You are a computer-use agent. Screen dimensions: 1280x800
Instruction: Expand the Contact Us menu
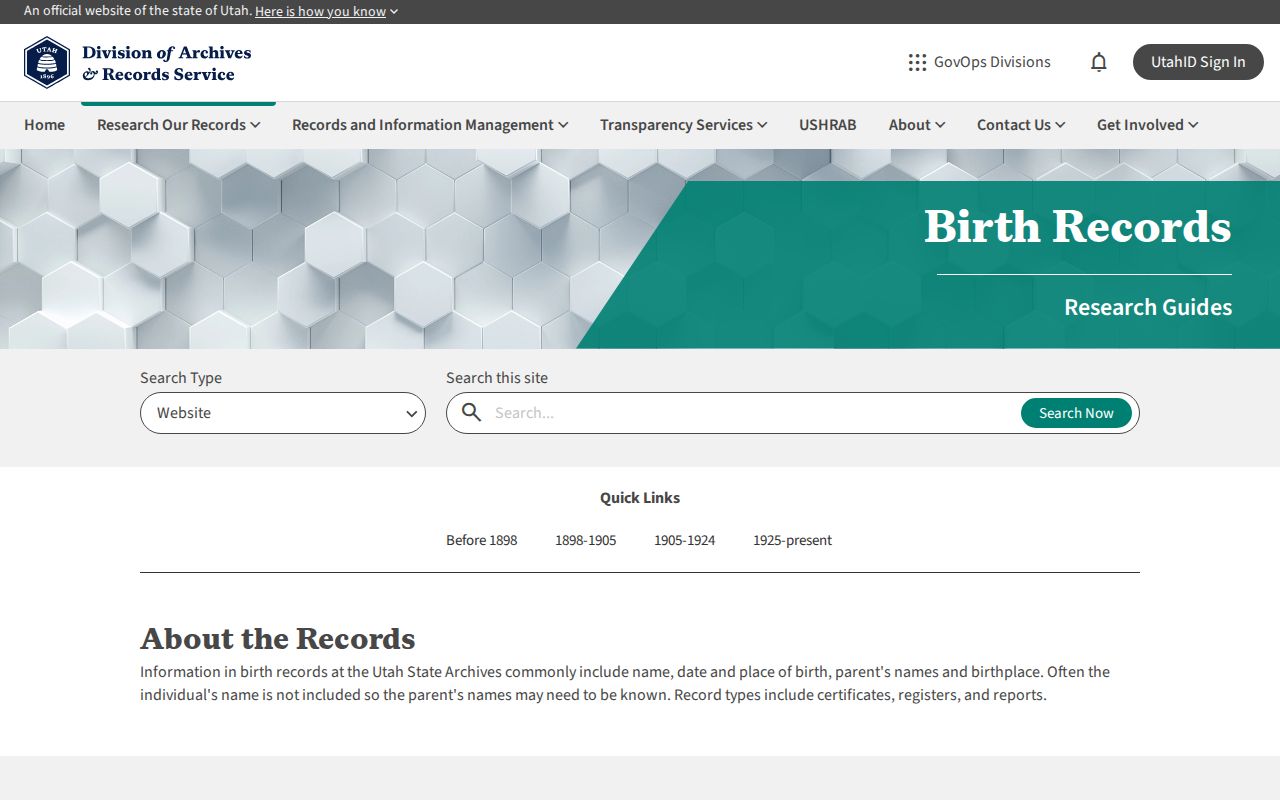[1021, 125]
